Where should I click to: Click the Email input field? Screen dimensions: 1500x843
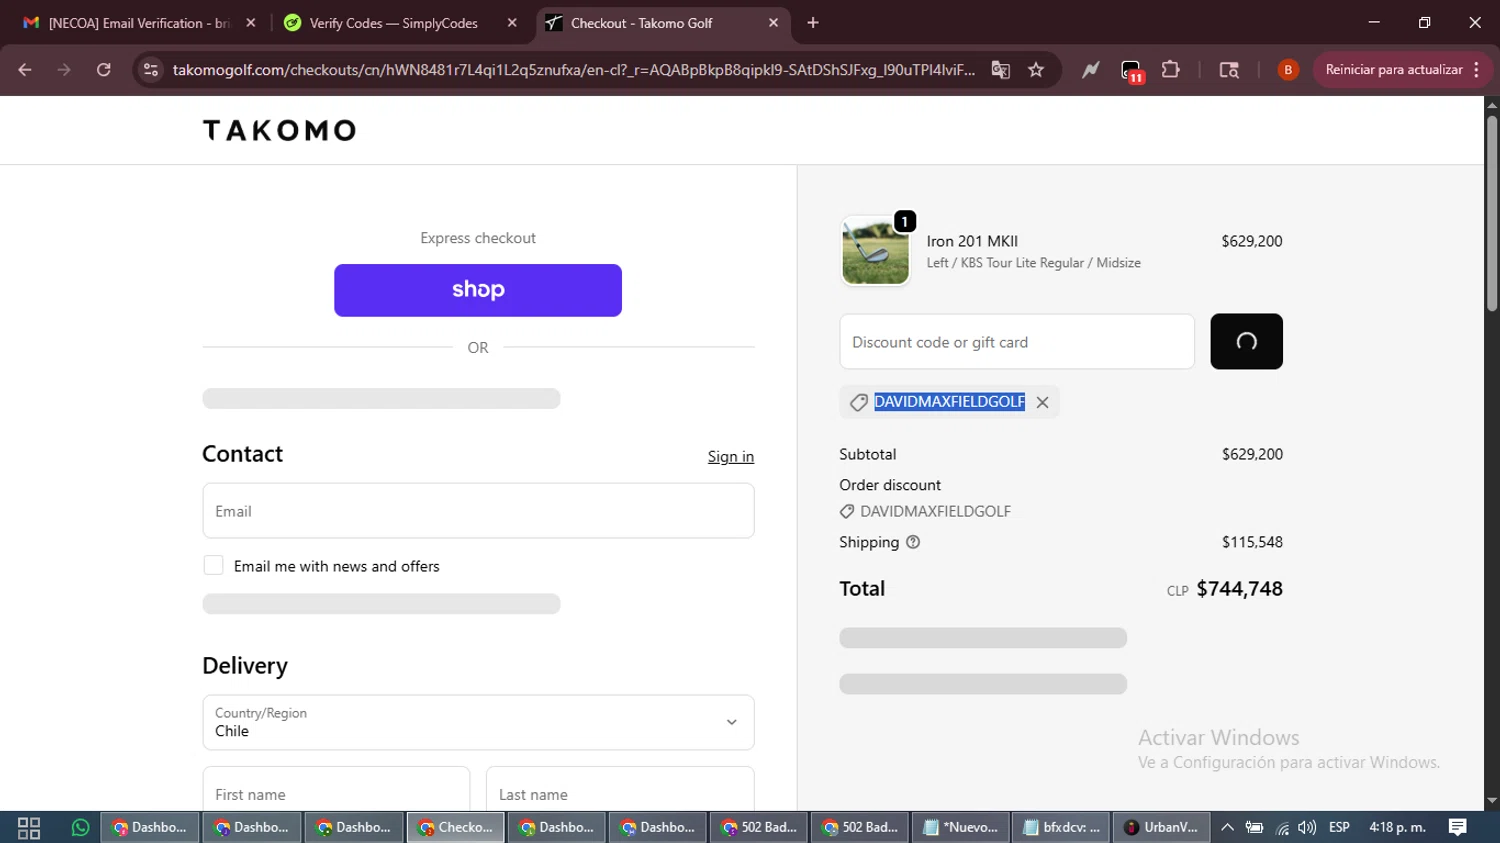(478, 511)
